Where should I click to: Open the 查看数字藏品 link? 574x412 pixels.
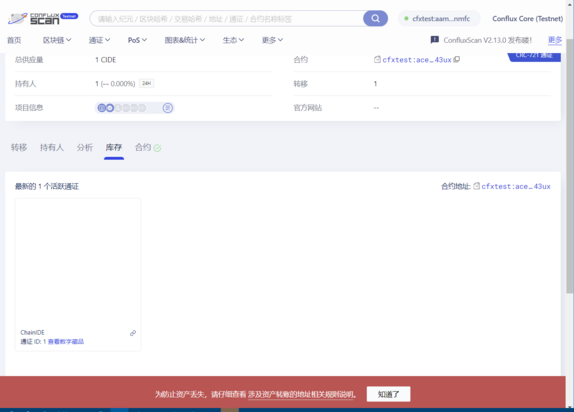pos(66,341)
